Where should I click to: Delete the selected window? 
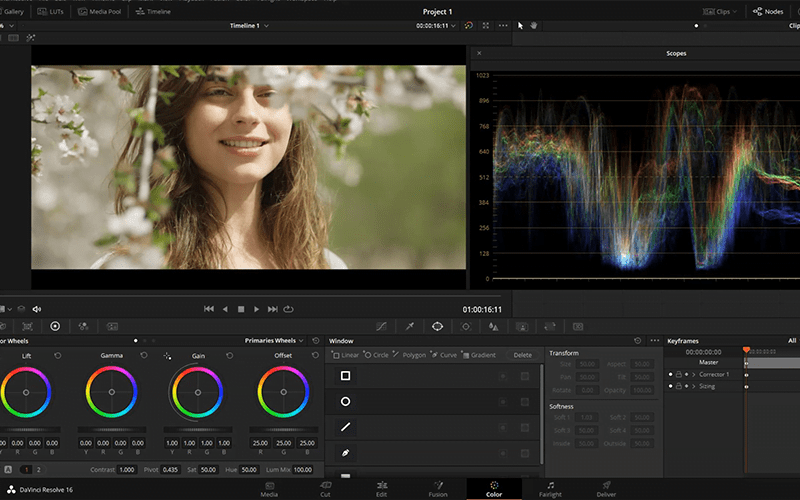[x=522, y=355]
